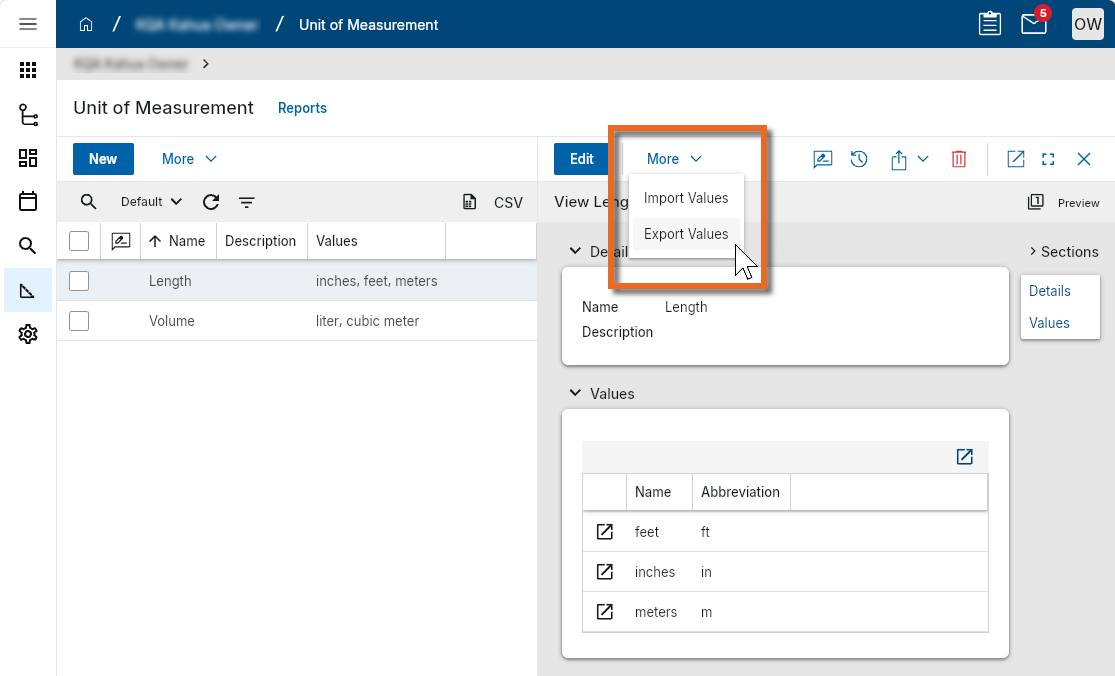
Task: Toggle full screen for detail panel
Action: pos(1048,159)
